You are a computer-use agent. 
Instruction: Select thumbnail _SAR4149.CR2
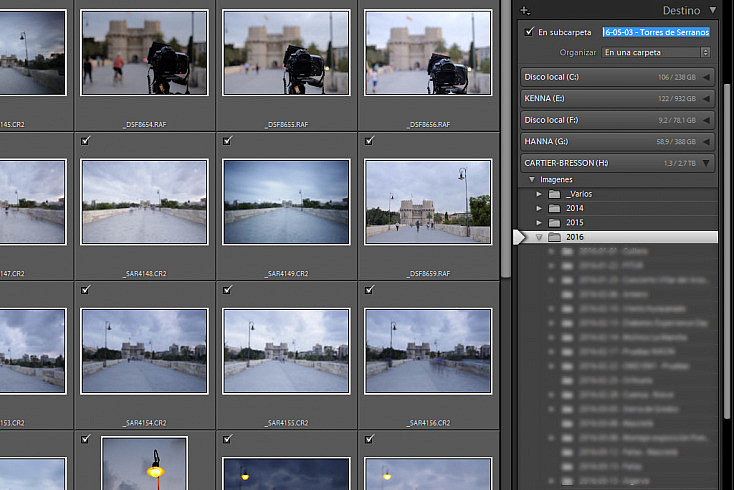pos(286,202)
